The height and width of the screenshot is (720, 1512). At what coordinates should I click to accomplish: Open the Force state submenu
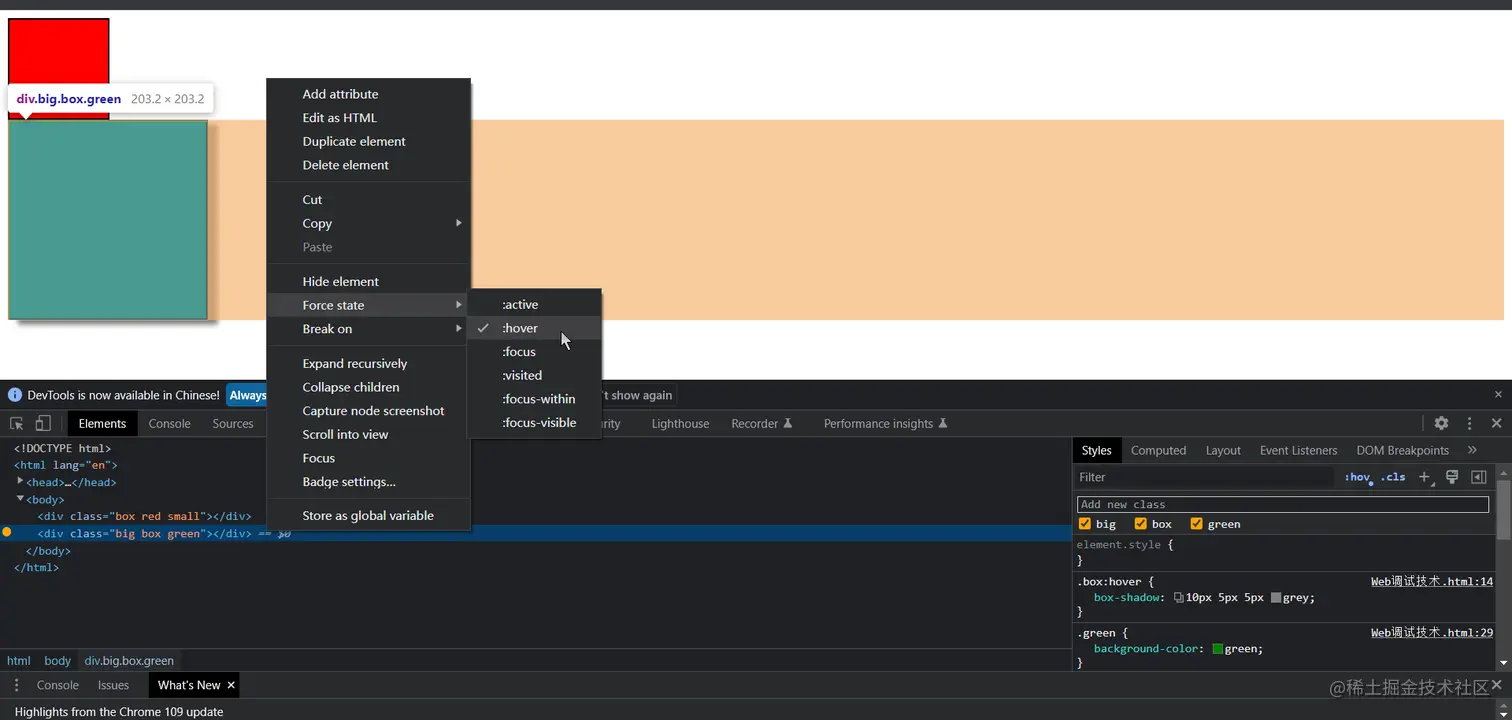pyautogui.click(x=368, y=305)
